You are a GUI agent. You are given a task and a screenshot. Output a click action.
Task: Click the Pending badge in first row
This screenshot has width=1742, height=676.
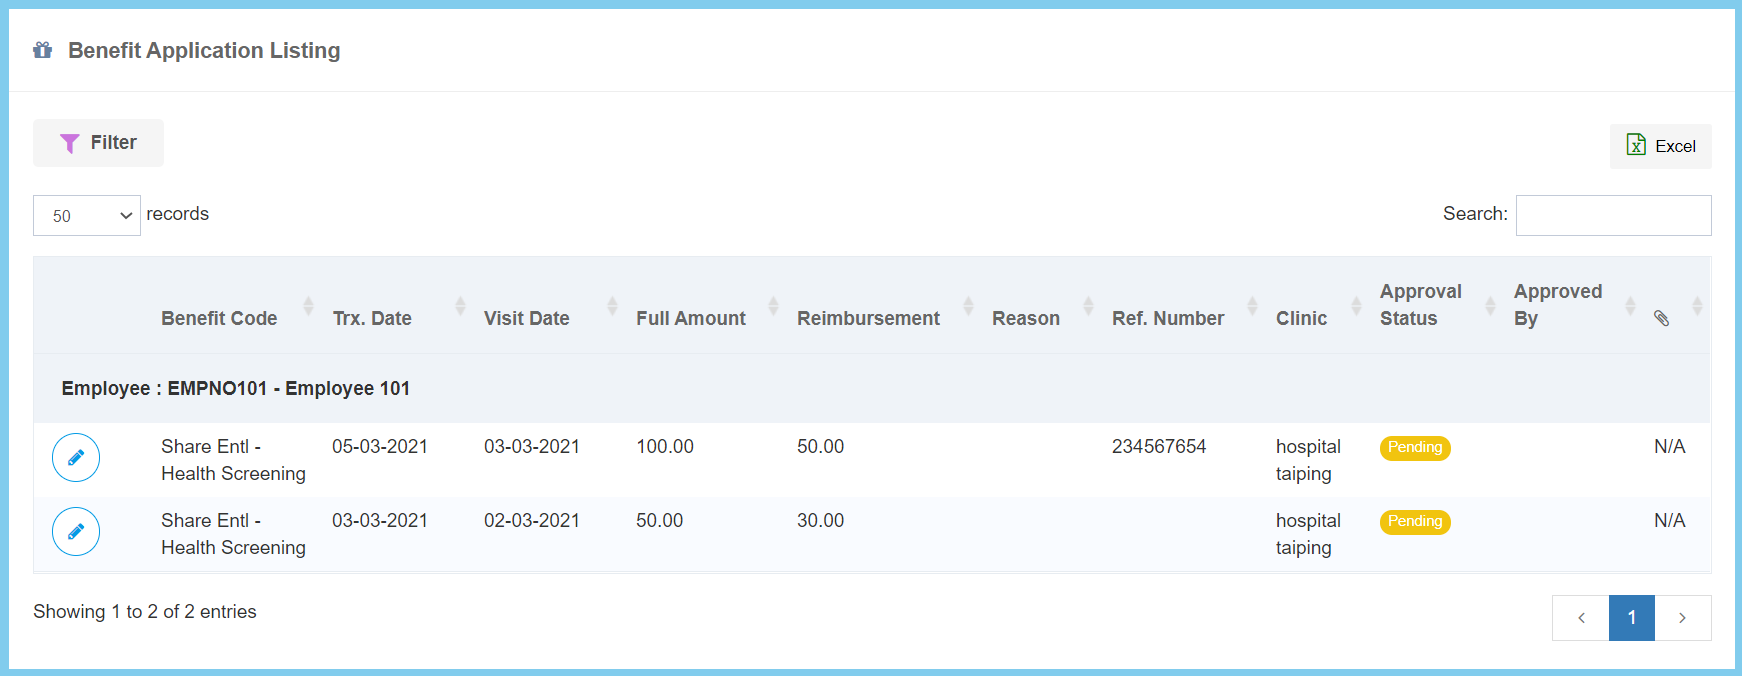coord(1414,448)
